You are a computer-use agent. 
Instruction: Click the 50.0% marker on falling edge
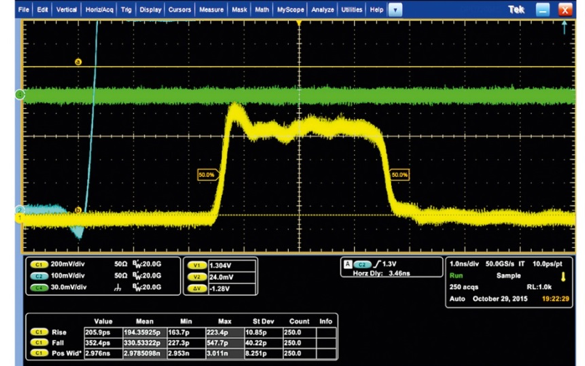[x=400, y=175]
